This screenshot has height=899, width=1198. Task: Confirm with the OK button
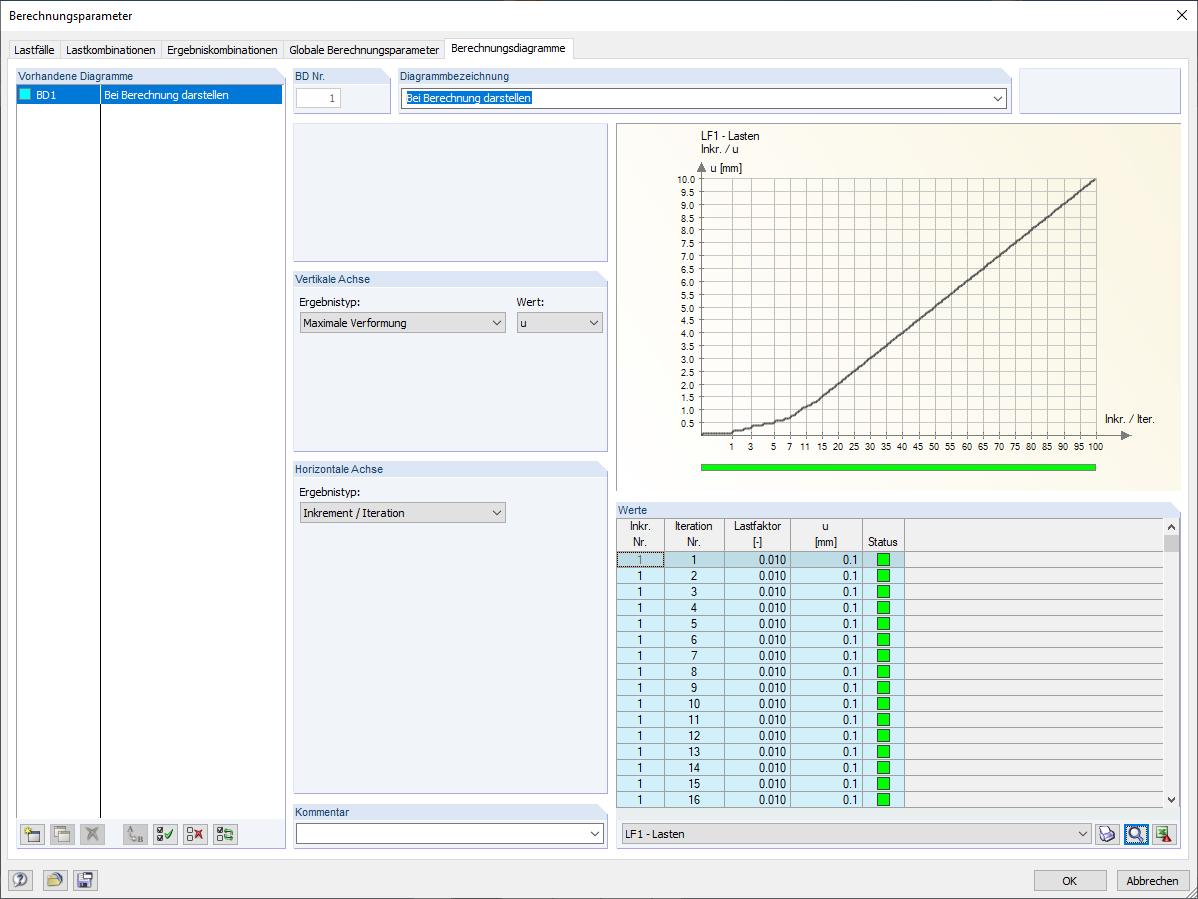pyautogui.click(x=1070, y=881)
